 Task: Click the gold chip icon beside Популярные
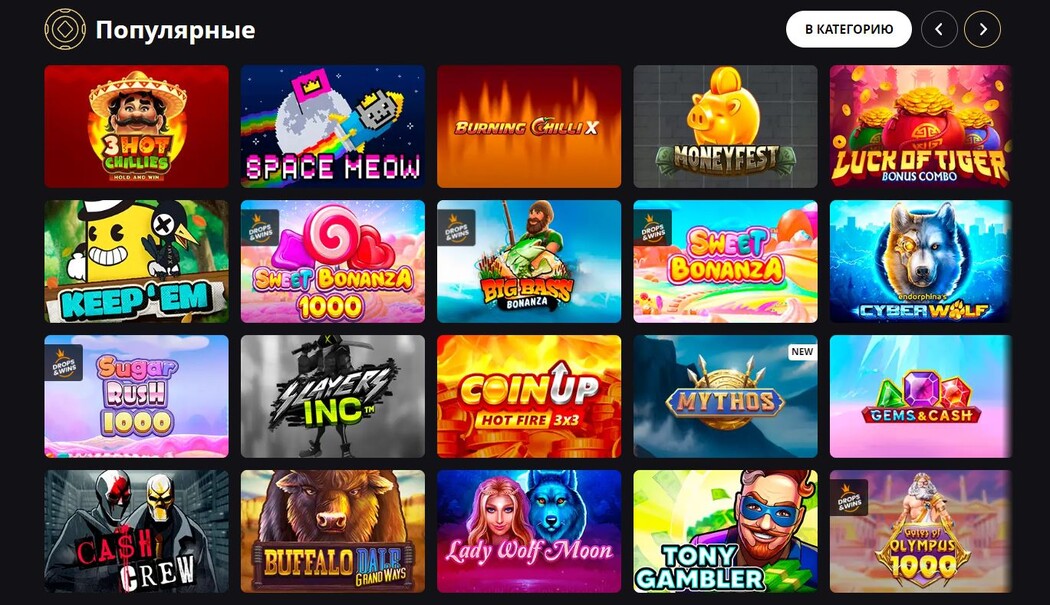coord(65,29)
